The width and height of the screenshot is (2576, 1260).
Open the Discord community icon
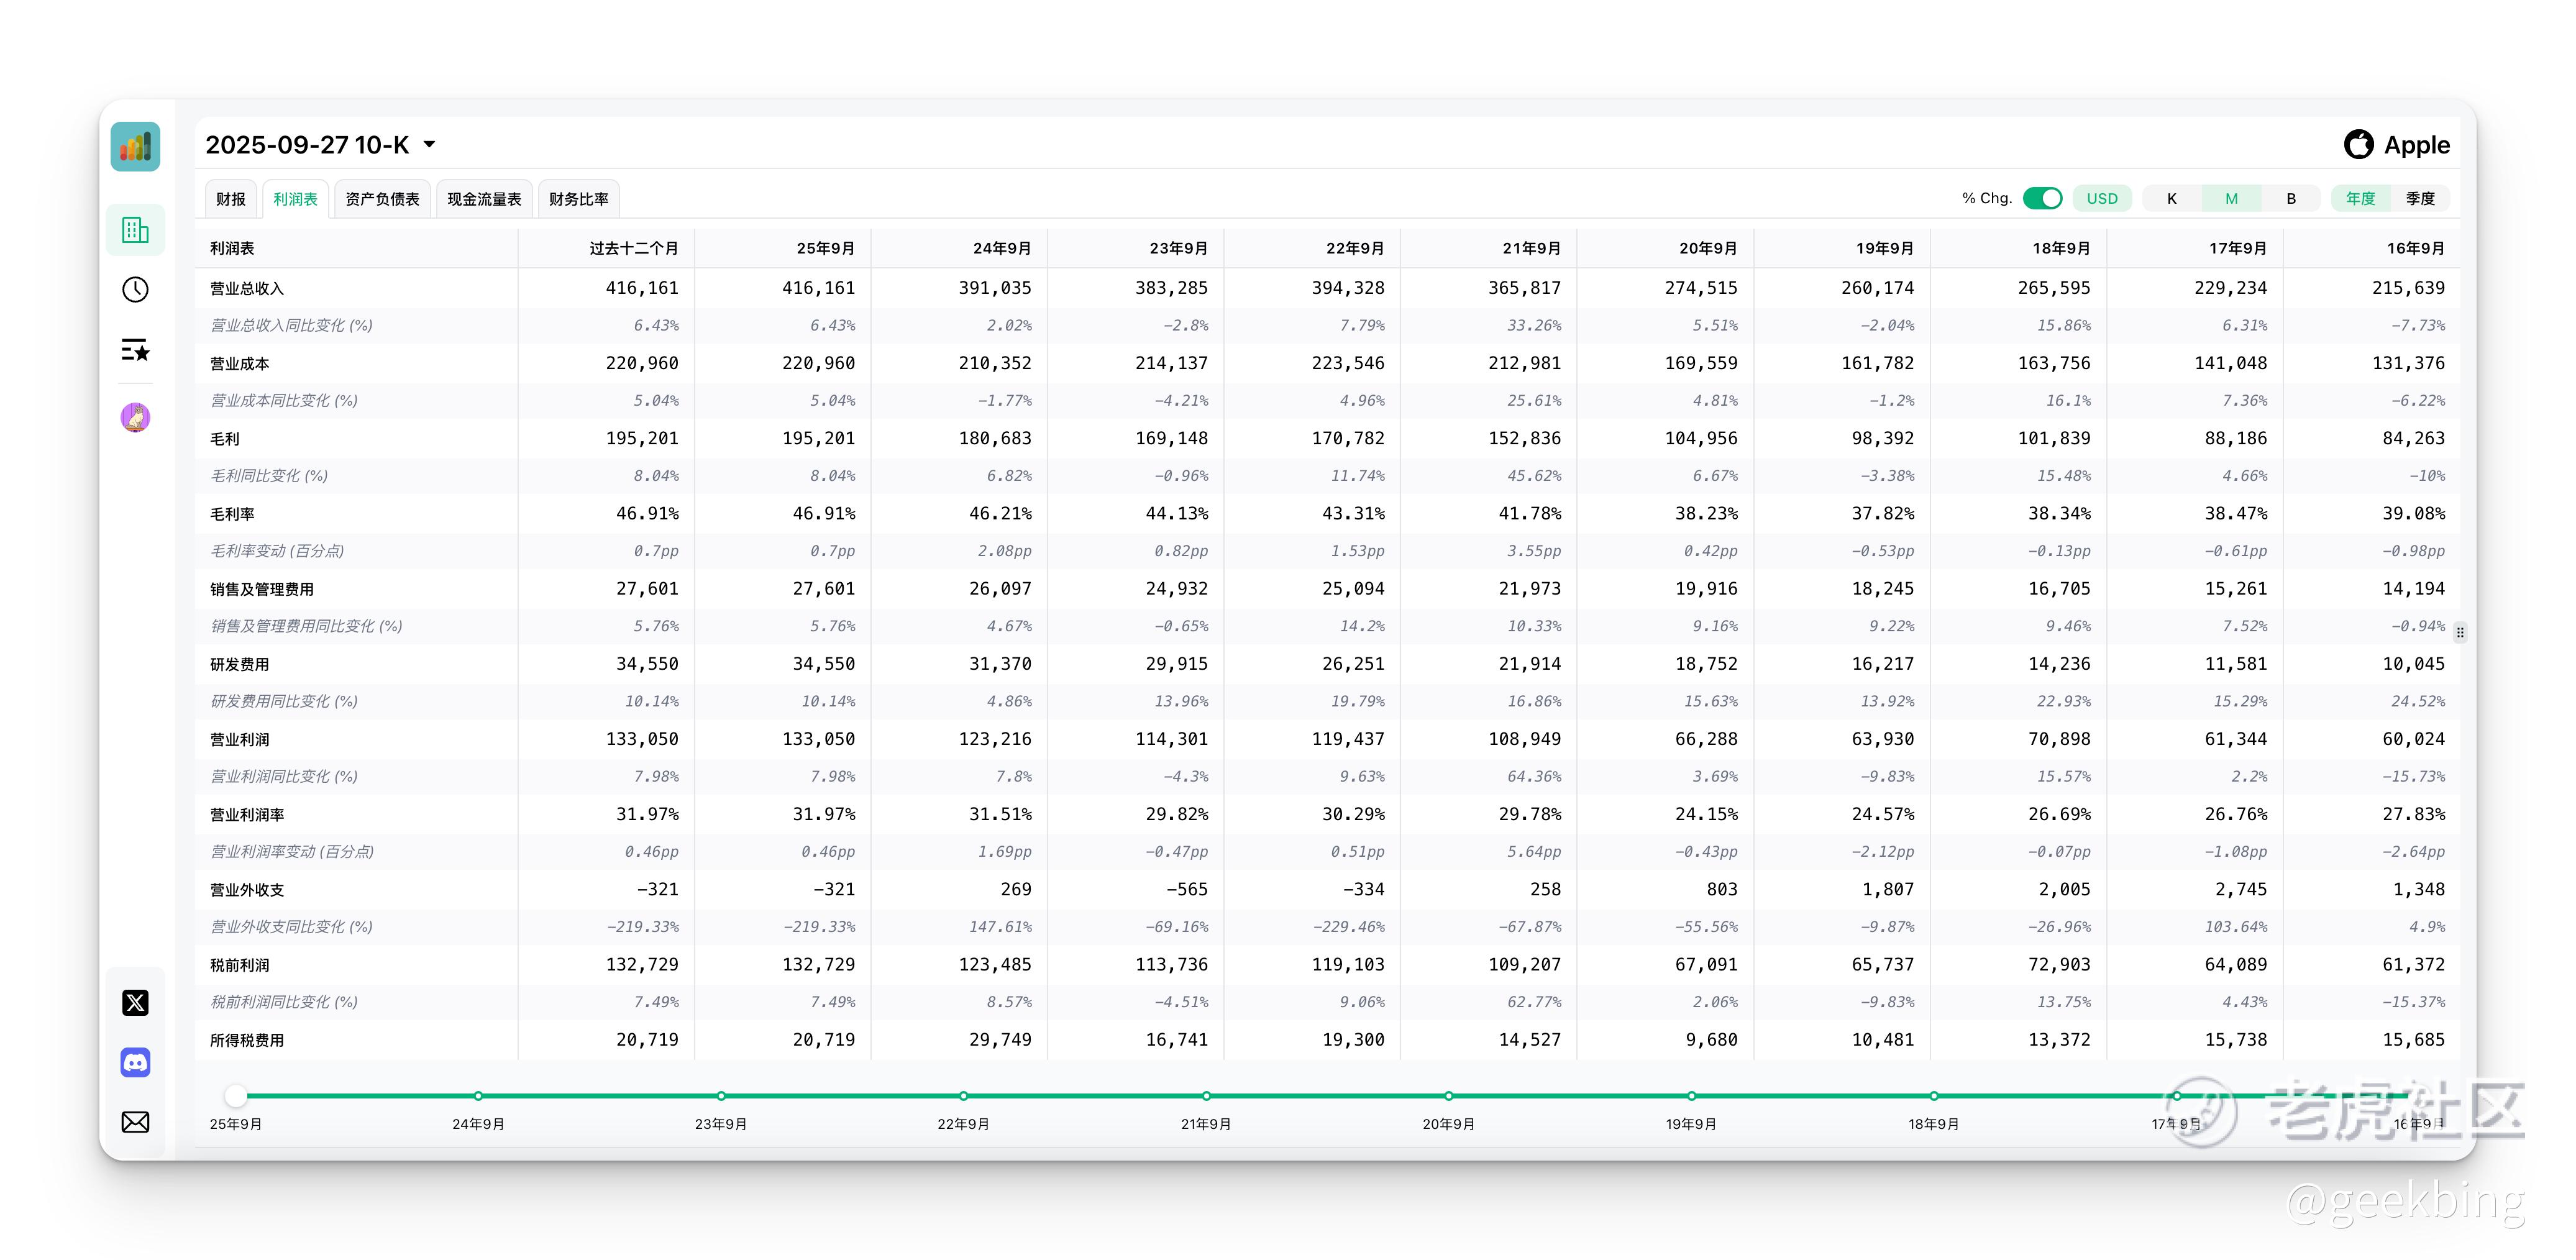coord(135,1062)
